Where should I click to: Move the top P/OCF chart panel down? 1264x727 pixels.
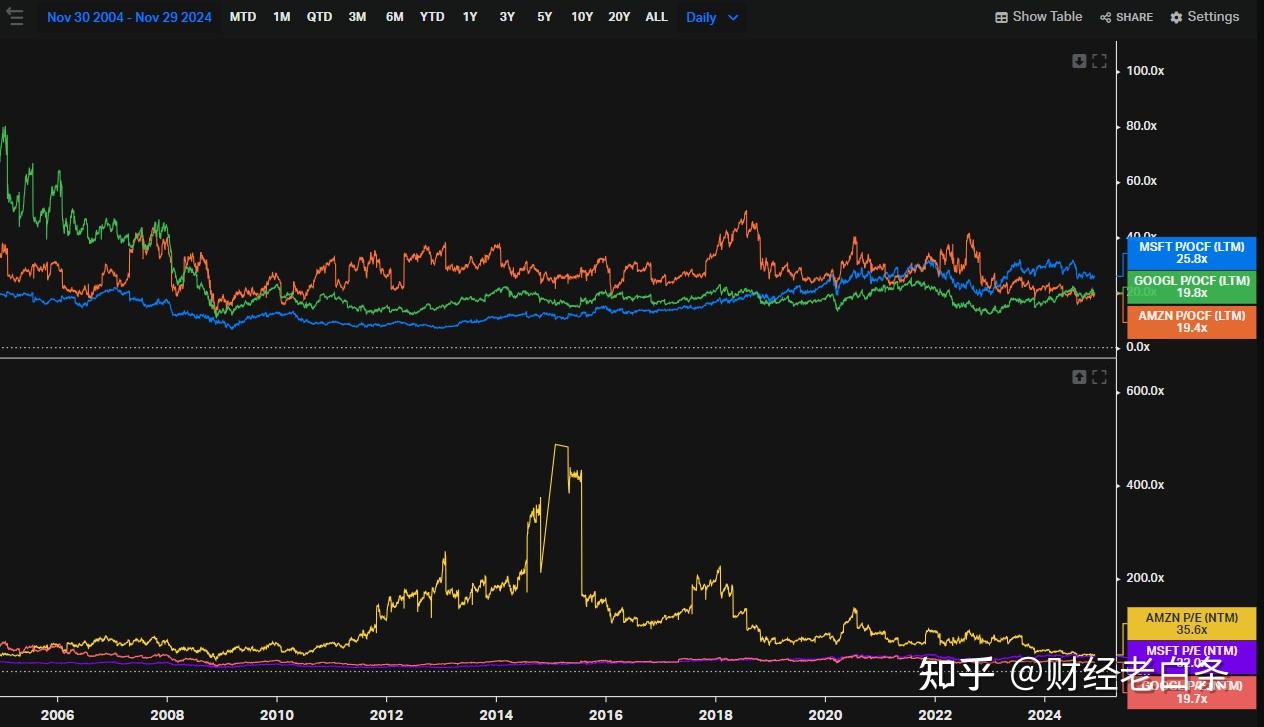1079,61
